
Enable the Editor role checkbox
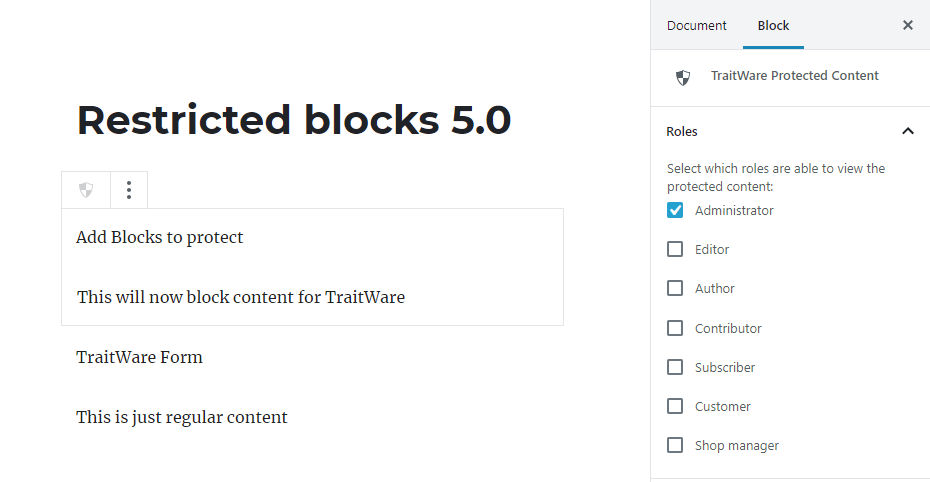675,249
